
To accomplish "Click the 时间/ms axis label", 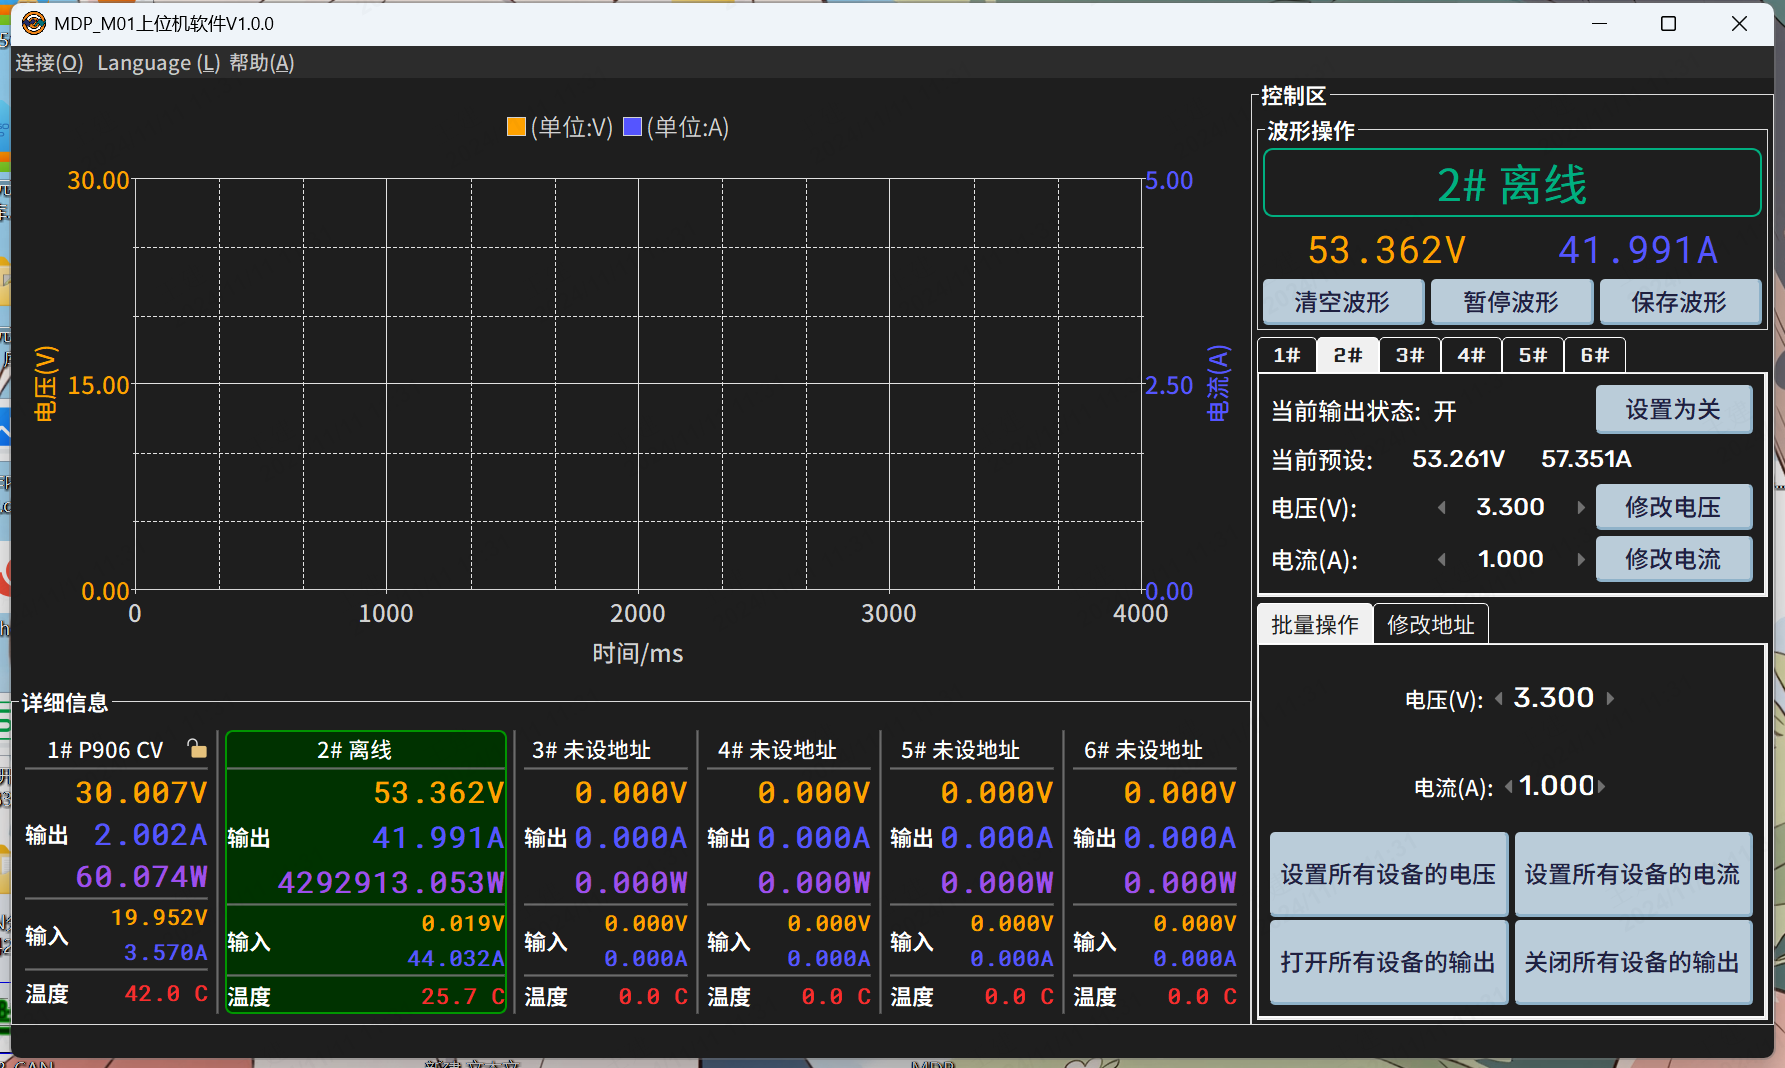I will point(638,654).
